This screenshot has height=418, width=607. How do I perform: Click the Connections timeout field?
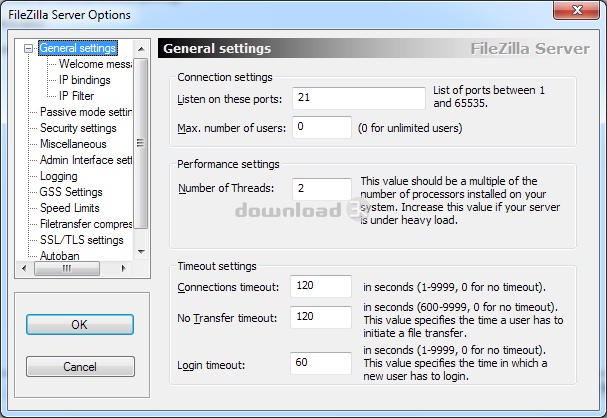(x=321, y=286)
